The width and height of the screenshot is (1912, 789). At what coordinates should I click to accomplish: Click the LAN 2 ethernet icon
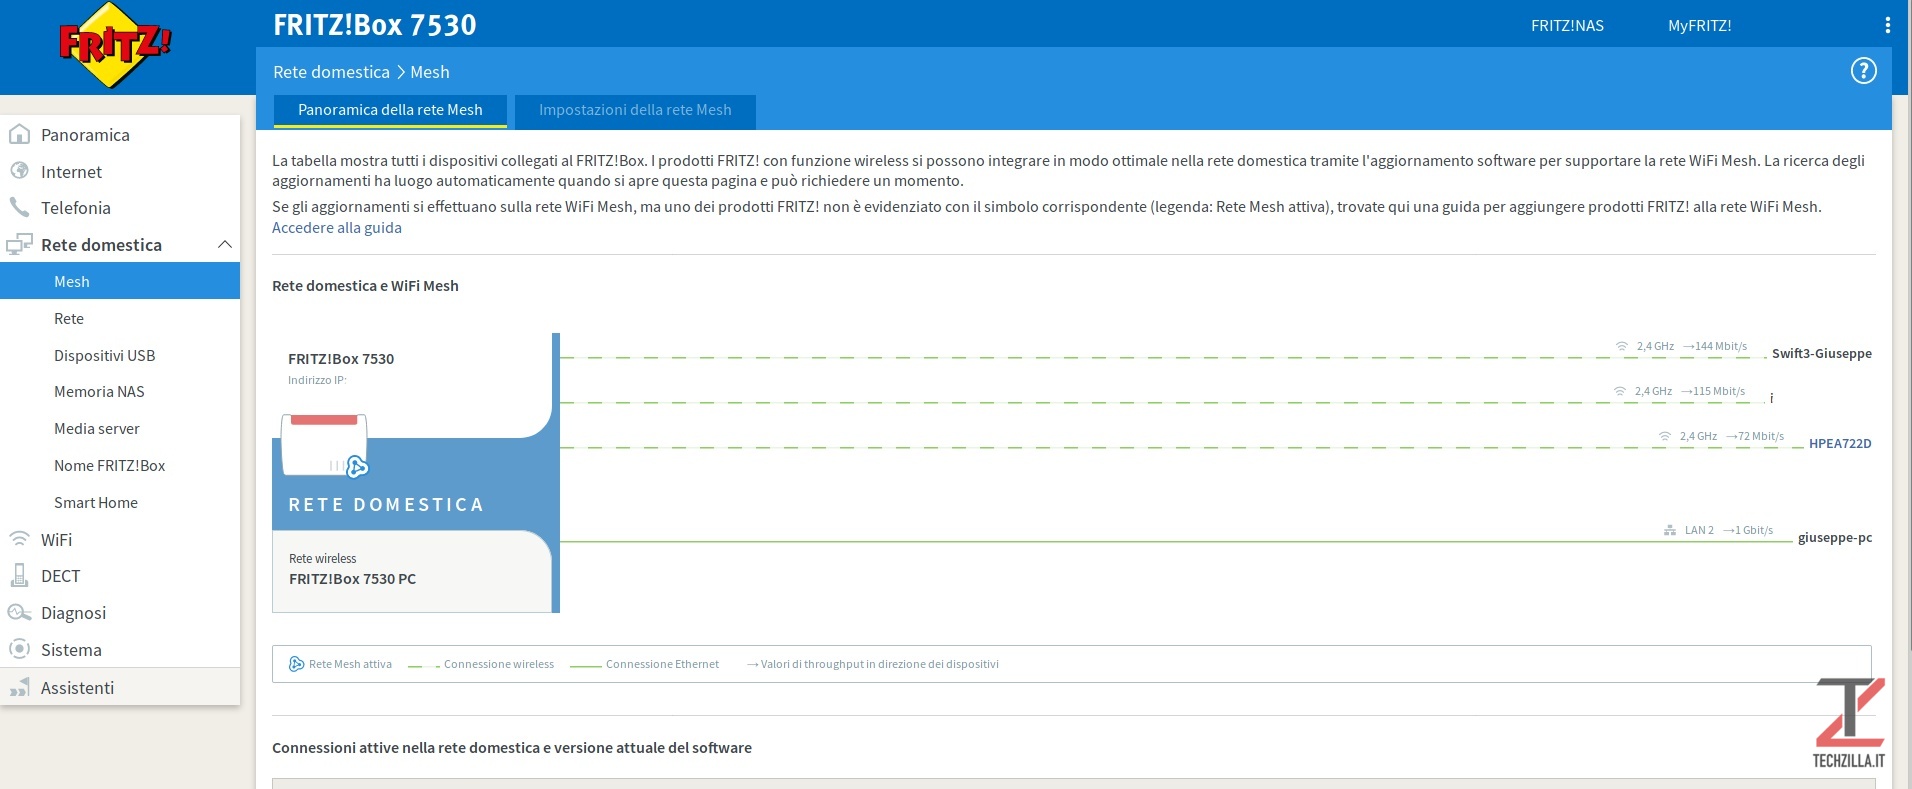click(x=1670, y=530)
